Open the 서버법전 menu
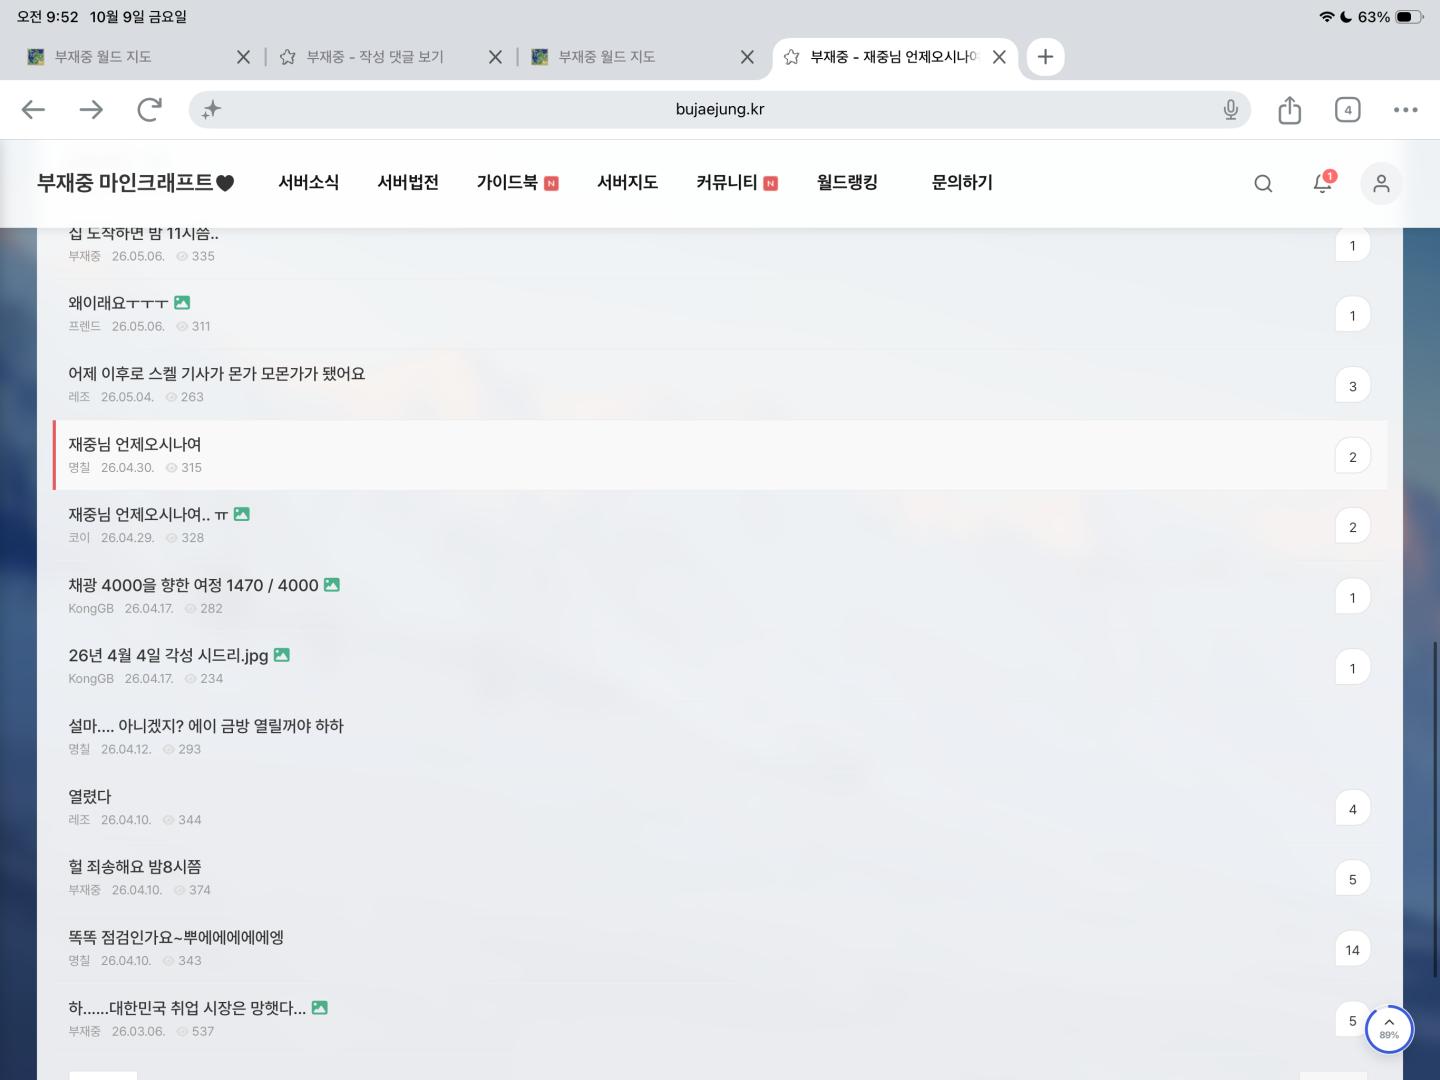The image size is (1440, 1080). tap(408, 182)
